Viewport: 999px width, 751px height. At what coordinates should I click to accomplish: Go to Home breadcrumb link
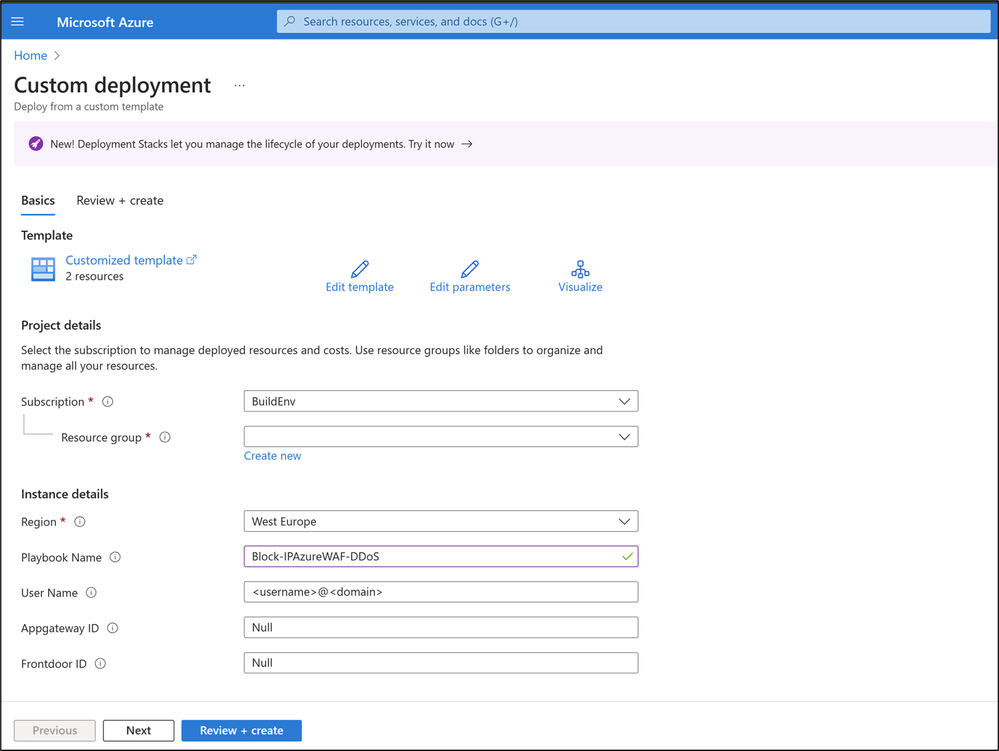(x=31, y=55)
